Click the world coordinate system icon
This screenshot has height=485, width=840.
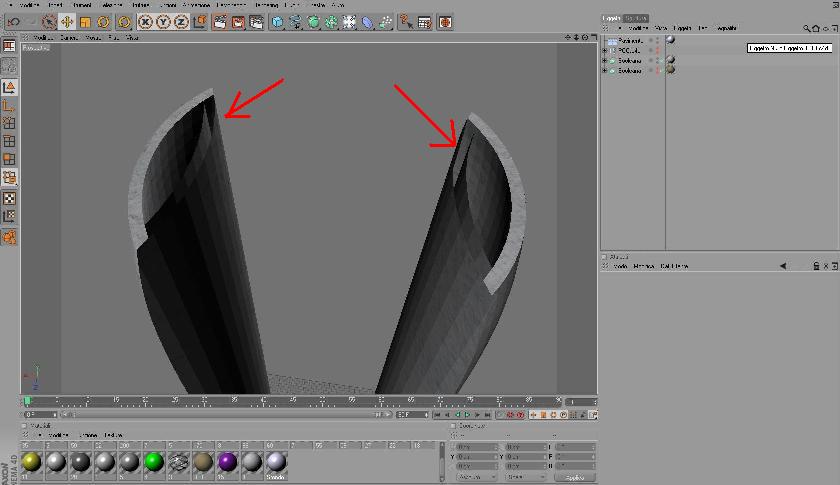click(x=200, y=22)
